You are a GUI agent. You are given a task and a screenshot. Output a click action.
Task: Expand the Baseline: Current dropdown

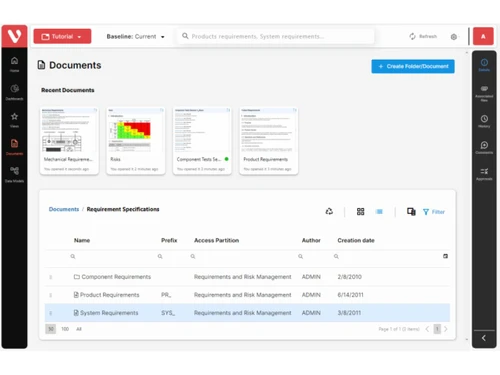(x=135, y=36)
